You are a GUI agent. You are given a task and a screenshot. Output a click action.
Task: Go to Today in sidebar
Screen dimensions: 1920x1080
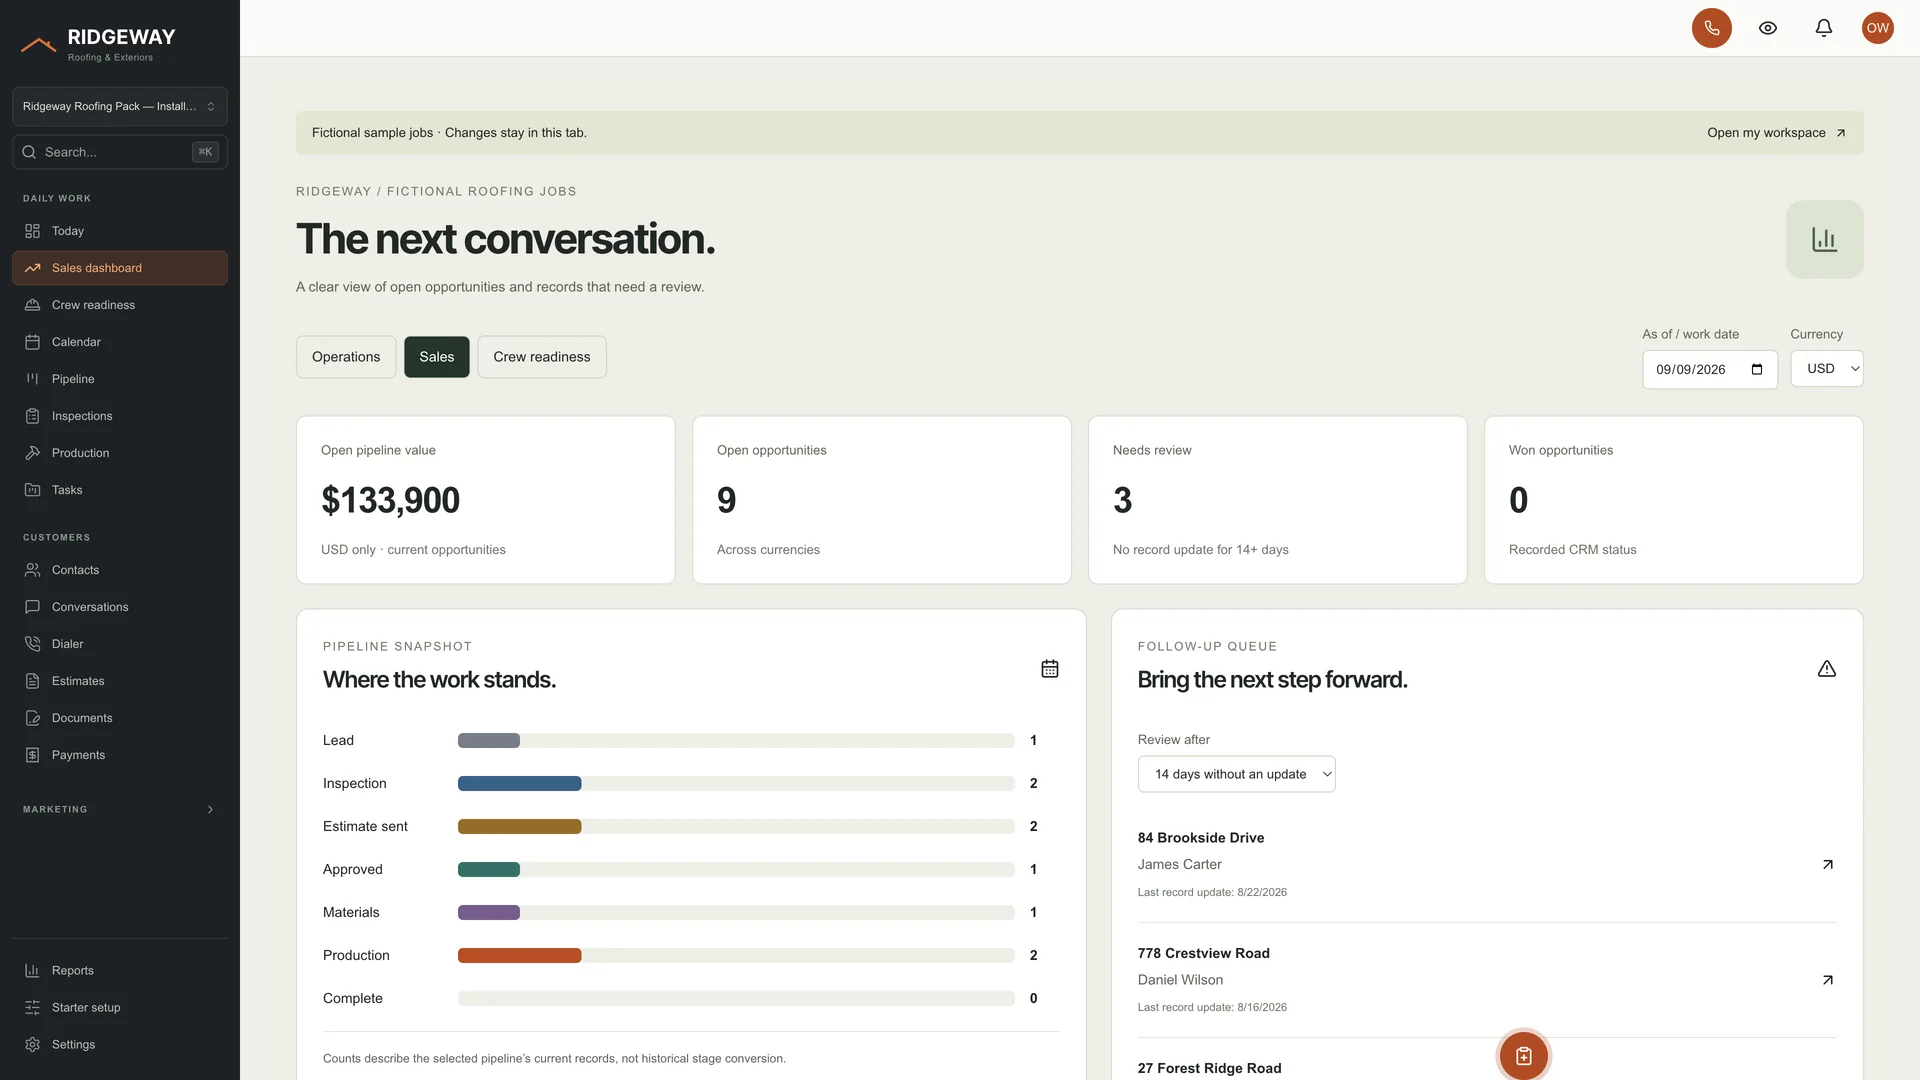click(x=120, y=231)
